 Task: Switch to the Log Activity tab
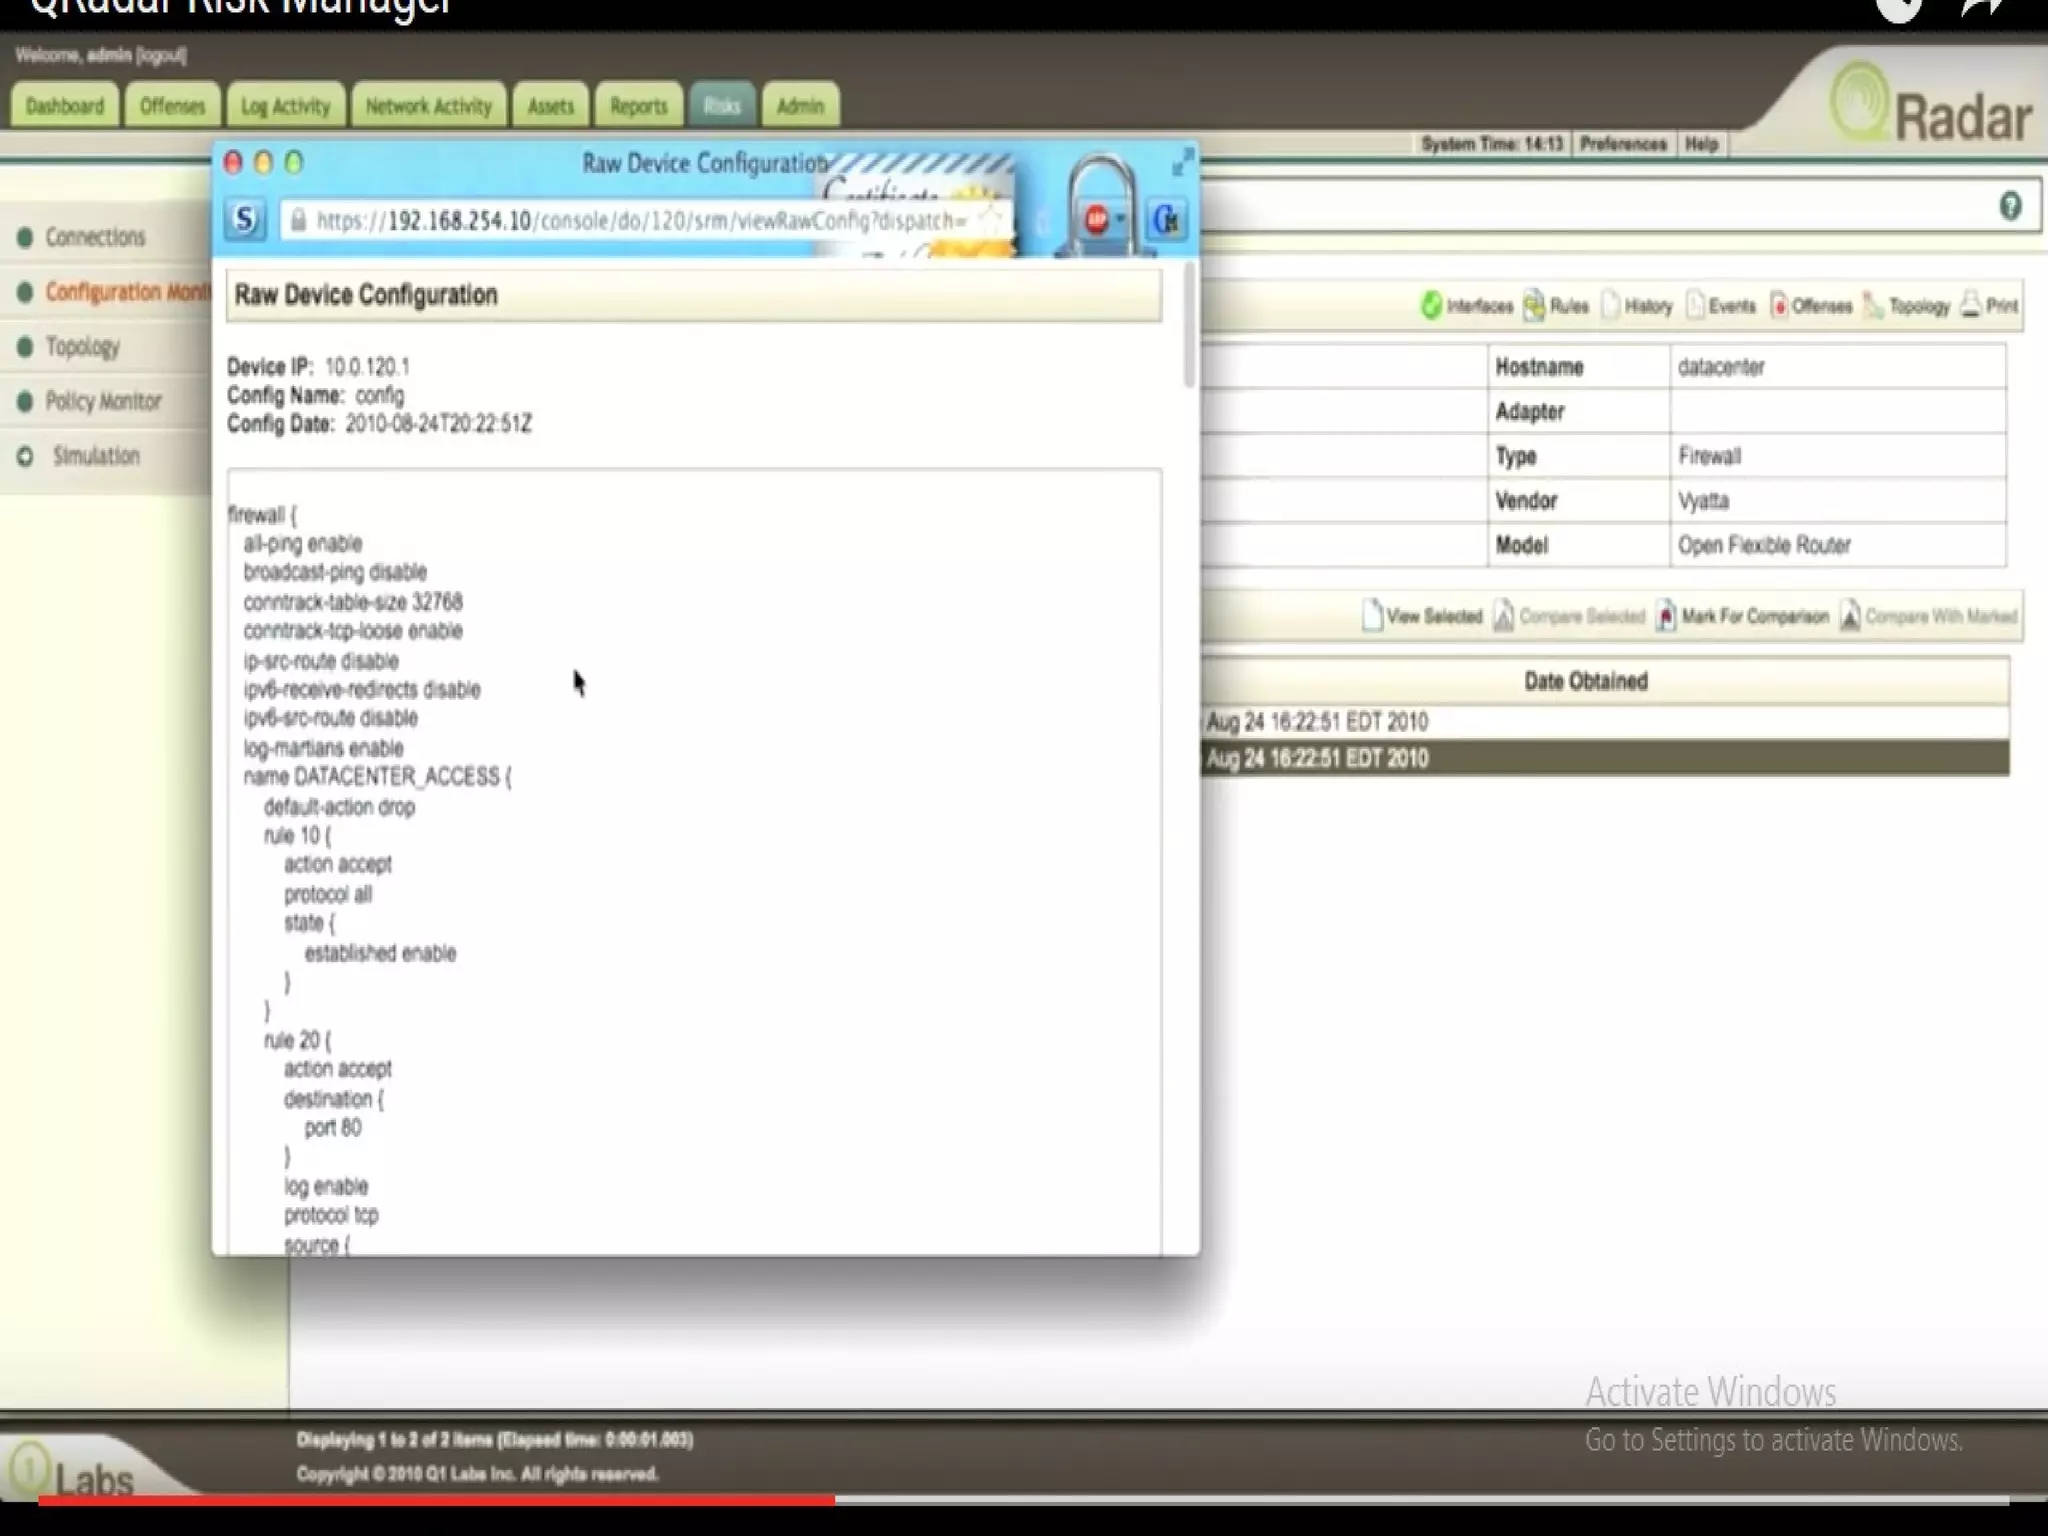tap(285, 106)
